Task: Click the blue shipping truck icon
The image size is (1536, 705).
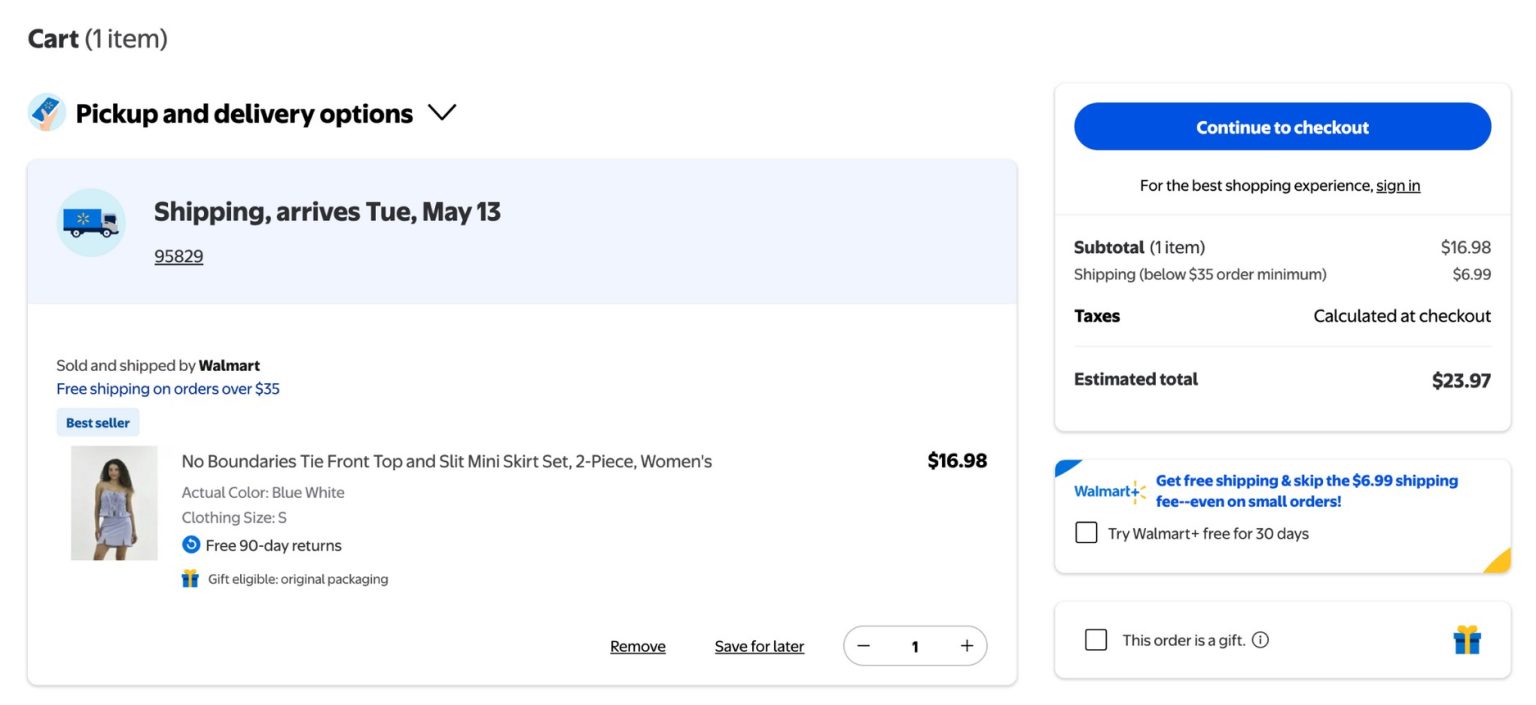Action: (90, 222)
